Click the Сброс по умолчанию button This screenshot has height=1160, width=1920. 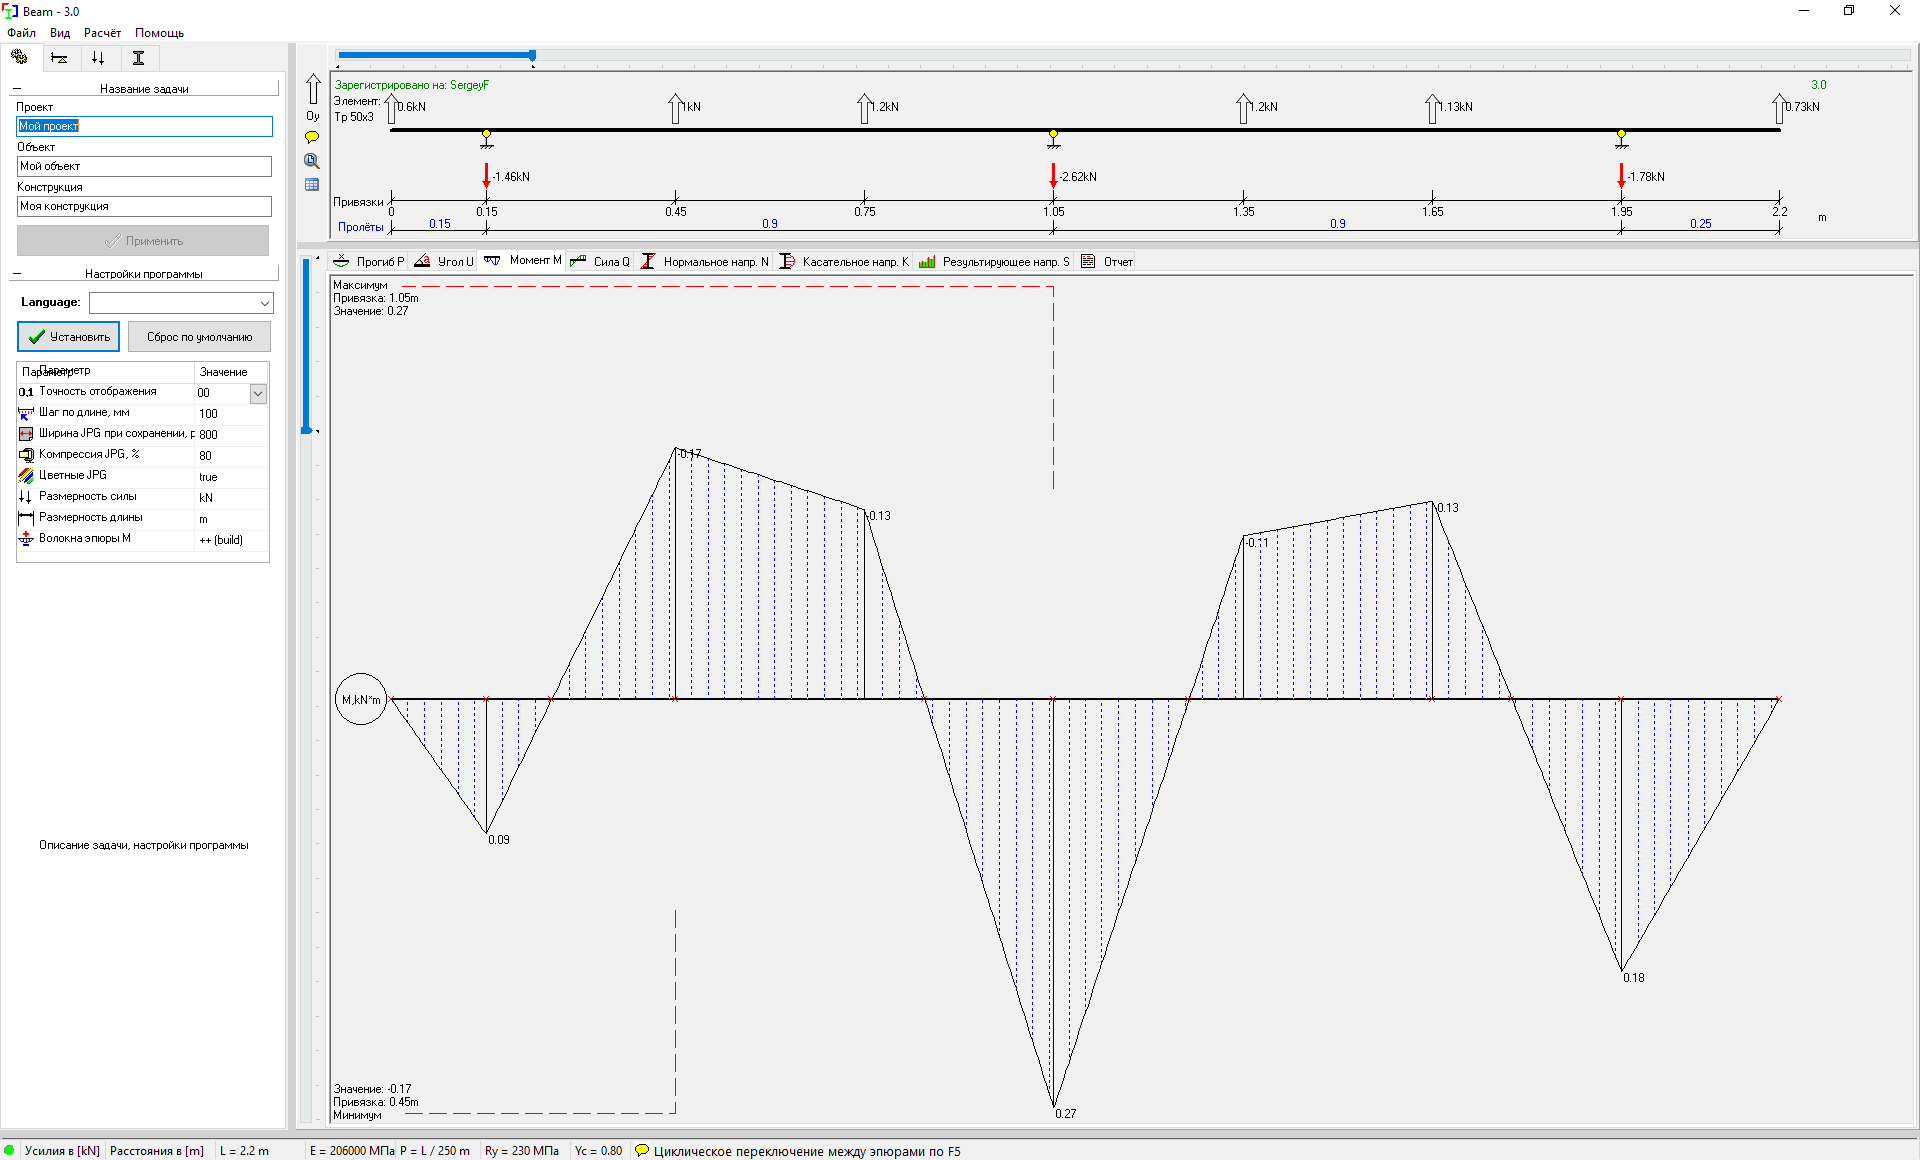[199, 337]
